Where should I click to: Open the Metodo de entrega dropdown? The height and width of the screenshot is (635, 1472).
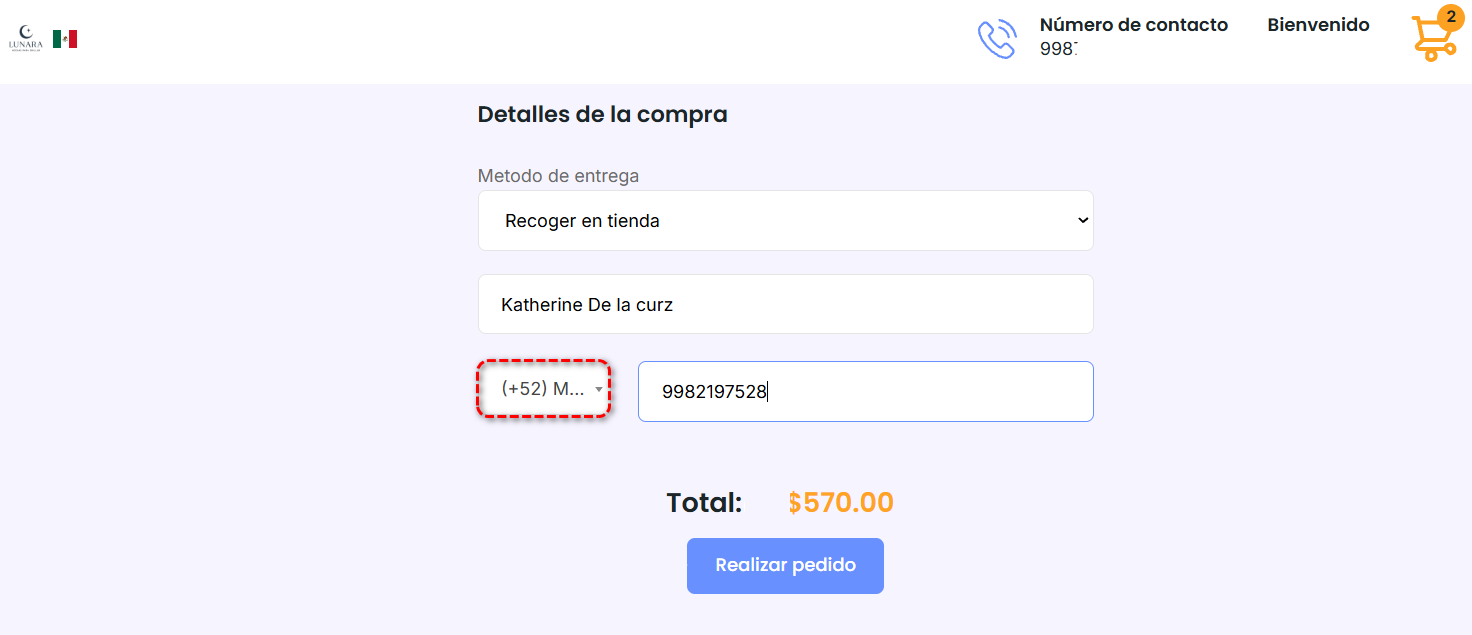coord(786,220)
